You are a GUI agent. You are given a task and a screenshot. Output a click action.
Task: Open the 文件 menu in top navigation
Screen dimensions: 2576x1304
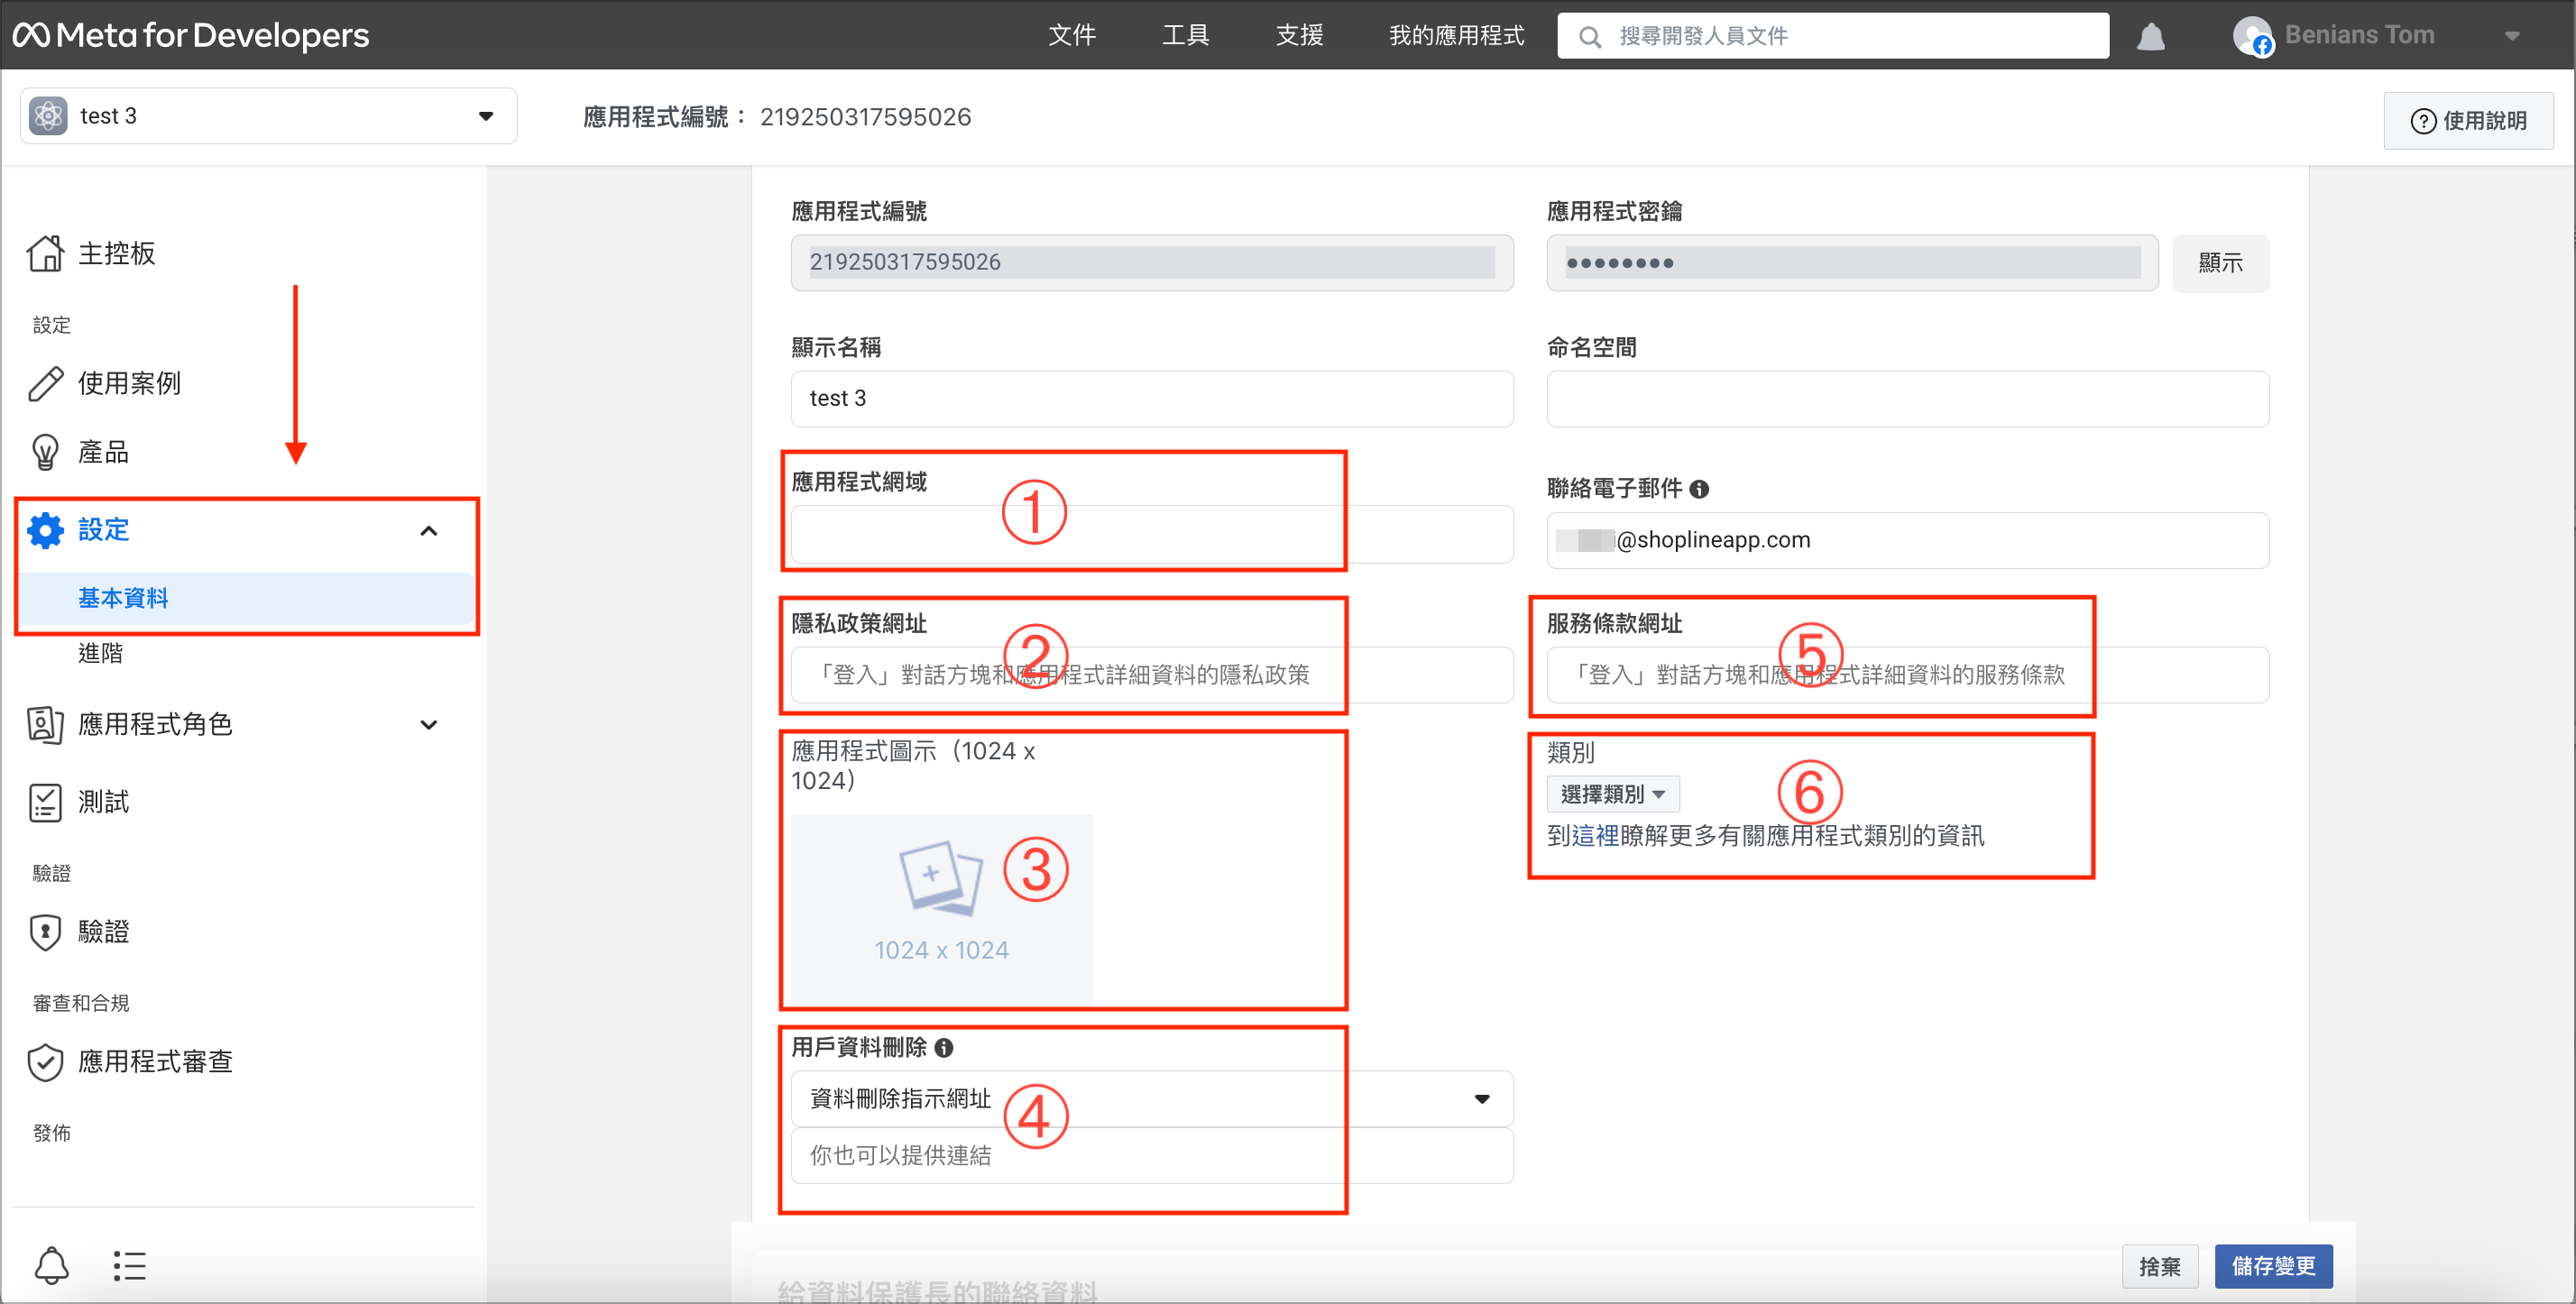pyautogui.click(x=1072, y=36)
